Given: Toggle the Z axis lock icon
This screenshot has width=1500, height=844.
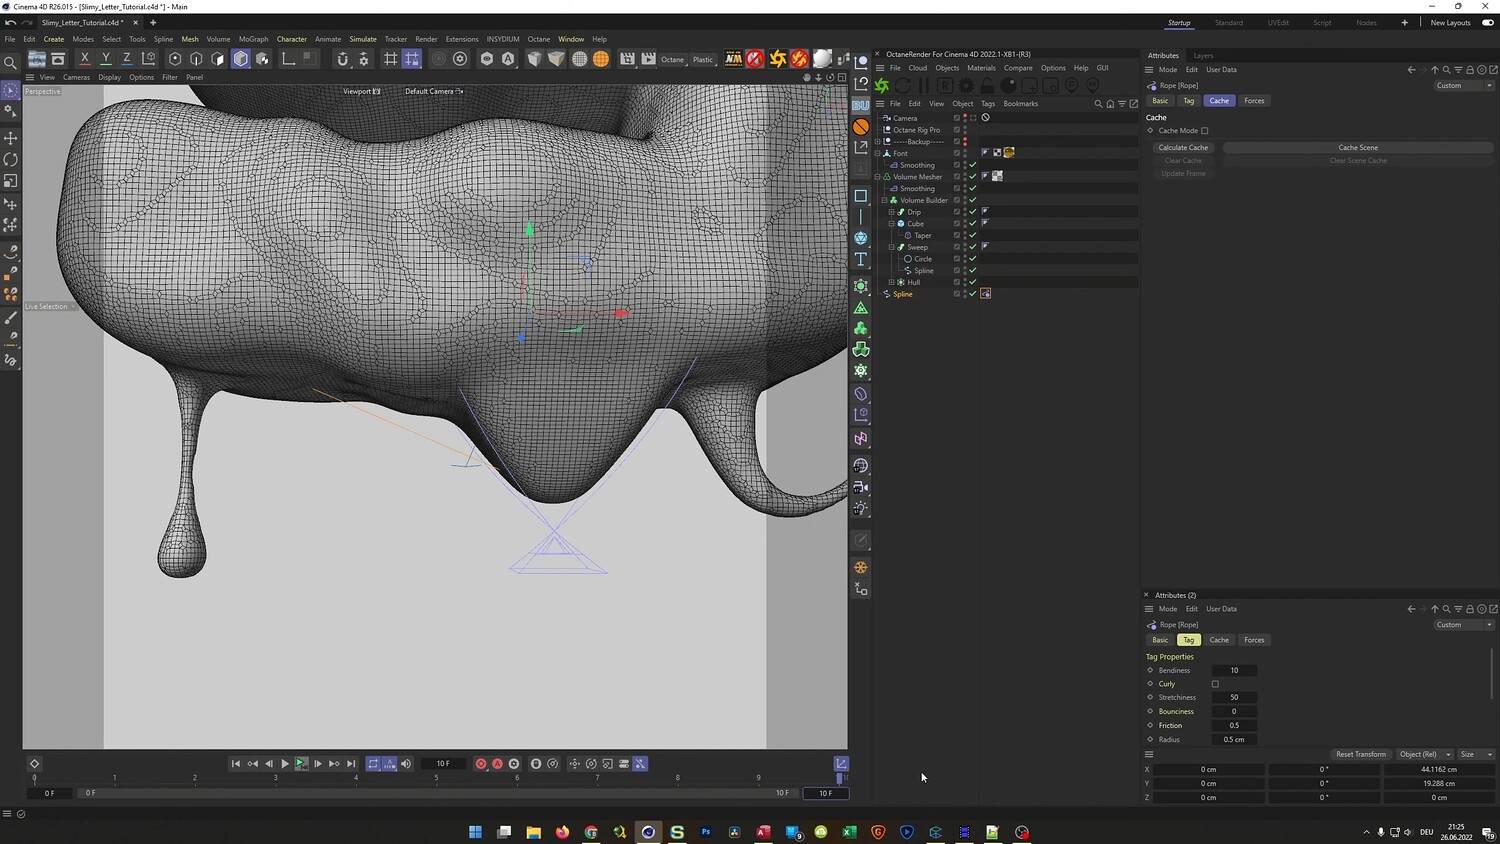Looking at the screenshot, I should point(127,59).
